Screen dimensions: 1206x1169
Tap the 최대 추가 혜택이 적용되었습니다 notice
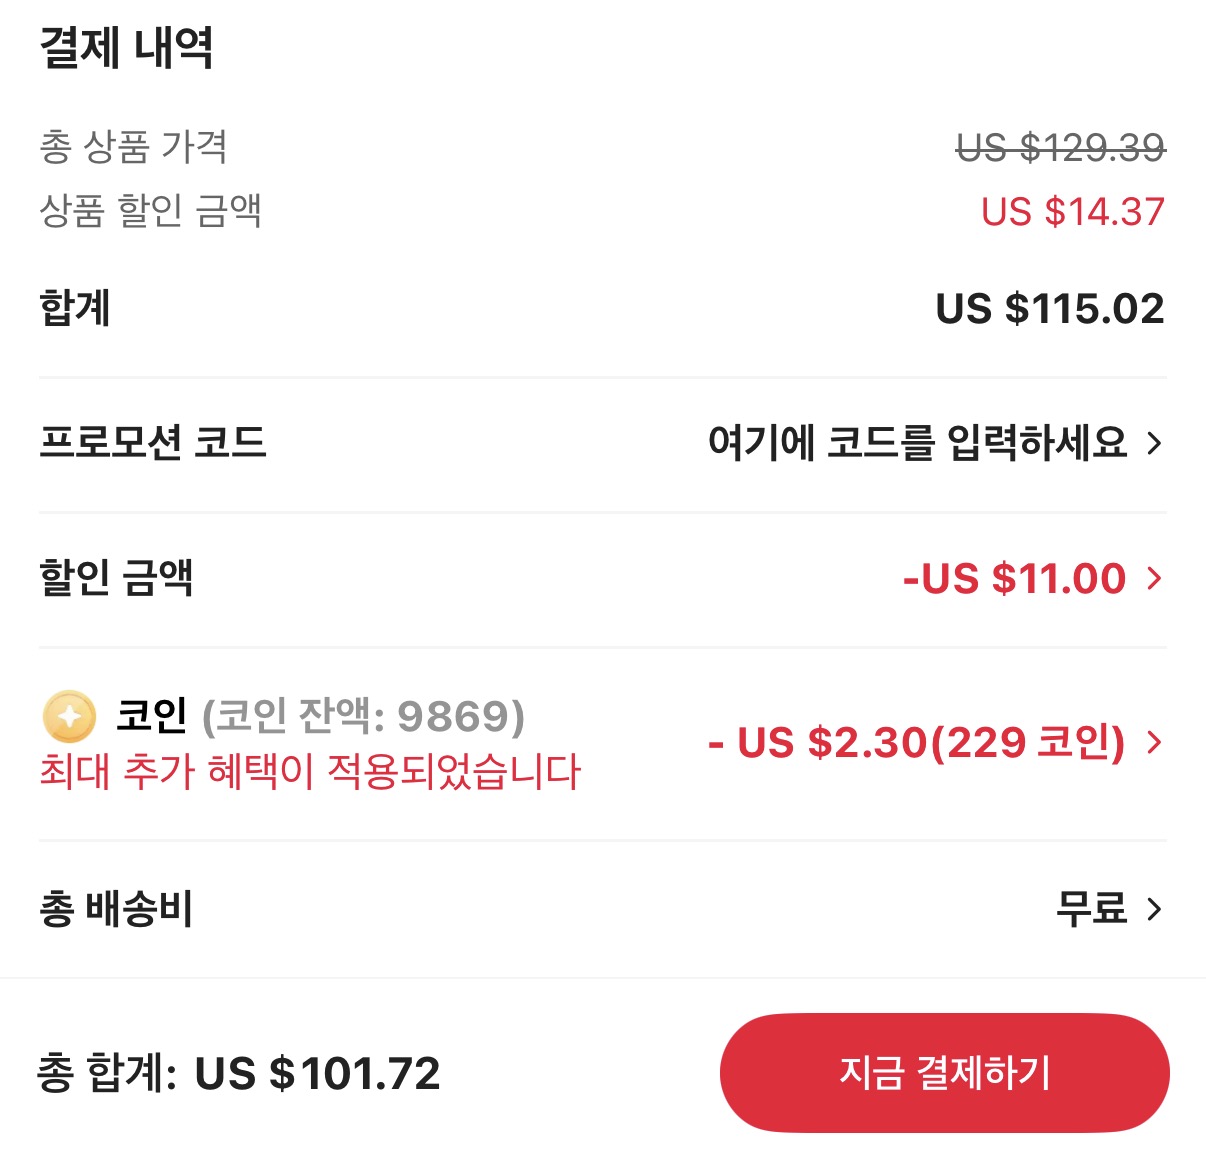[310, 772]
